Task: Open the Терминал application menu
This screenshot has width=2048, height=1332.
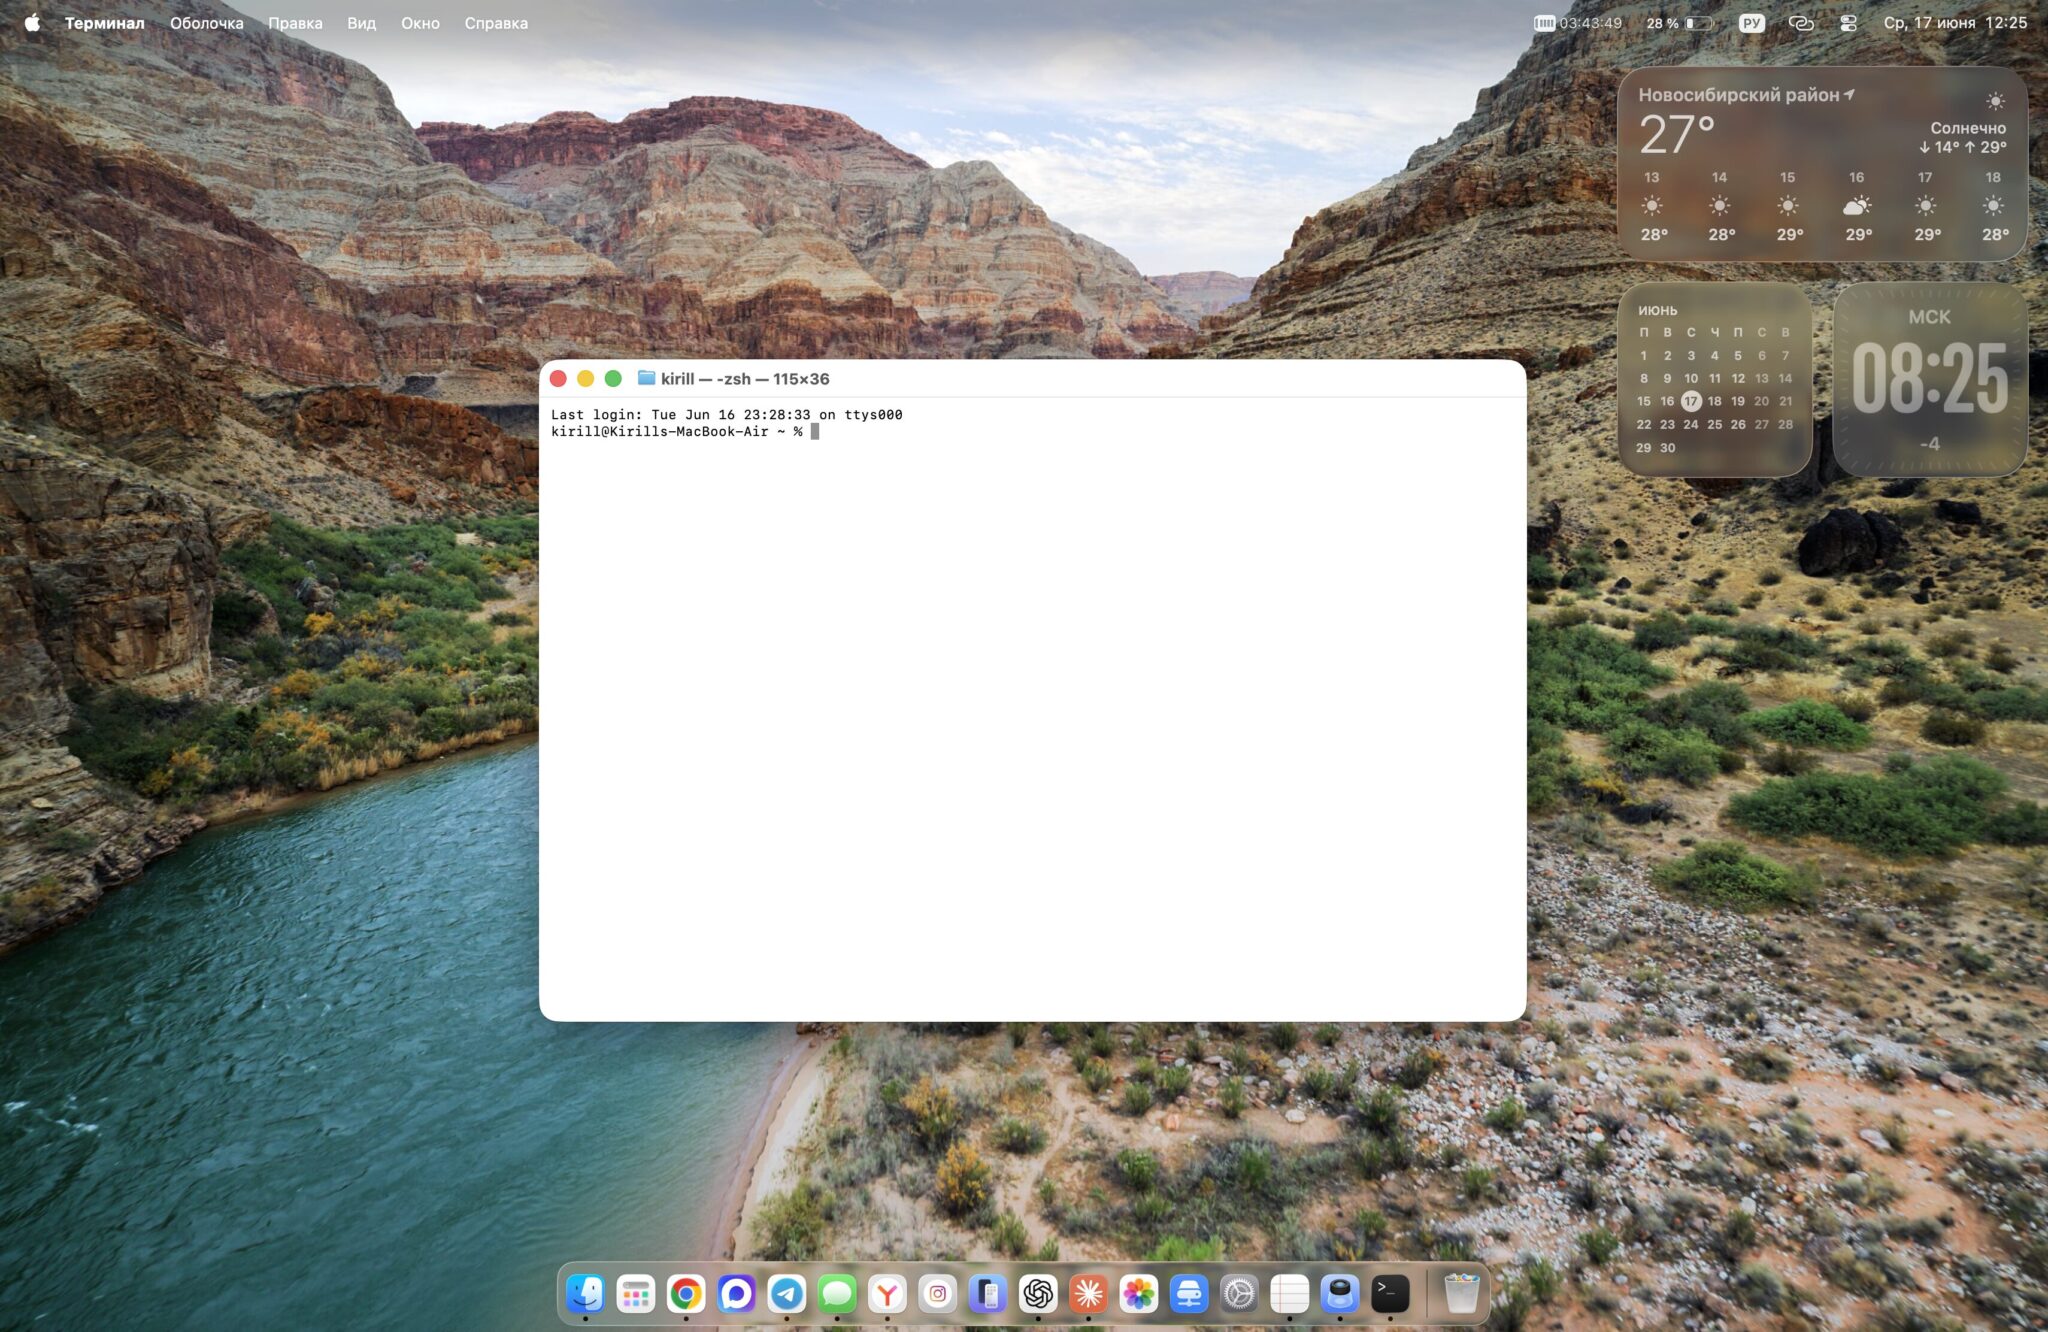Action: [105, 23]
